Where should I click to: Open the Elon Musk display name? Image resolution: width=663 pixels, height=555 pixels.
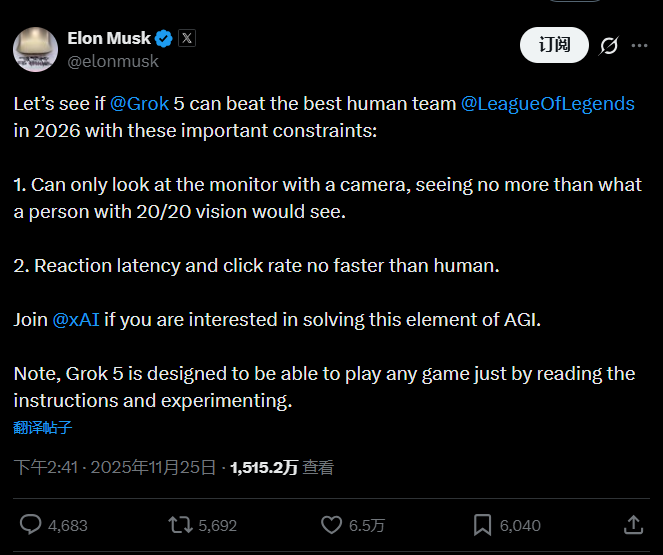(x=109, y=38)
